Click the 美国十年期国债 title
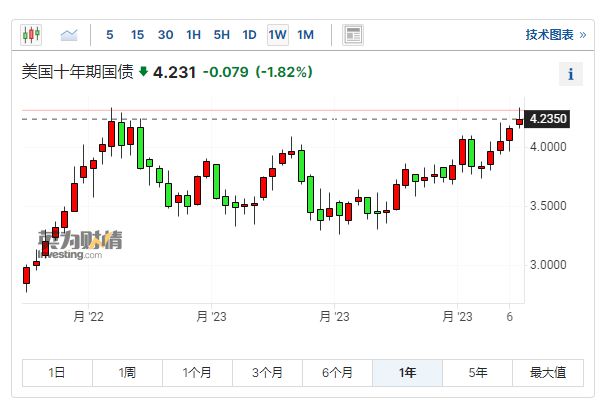This screenshot has width=607, height=405. [x=77, y=72]
